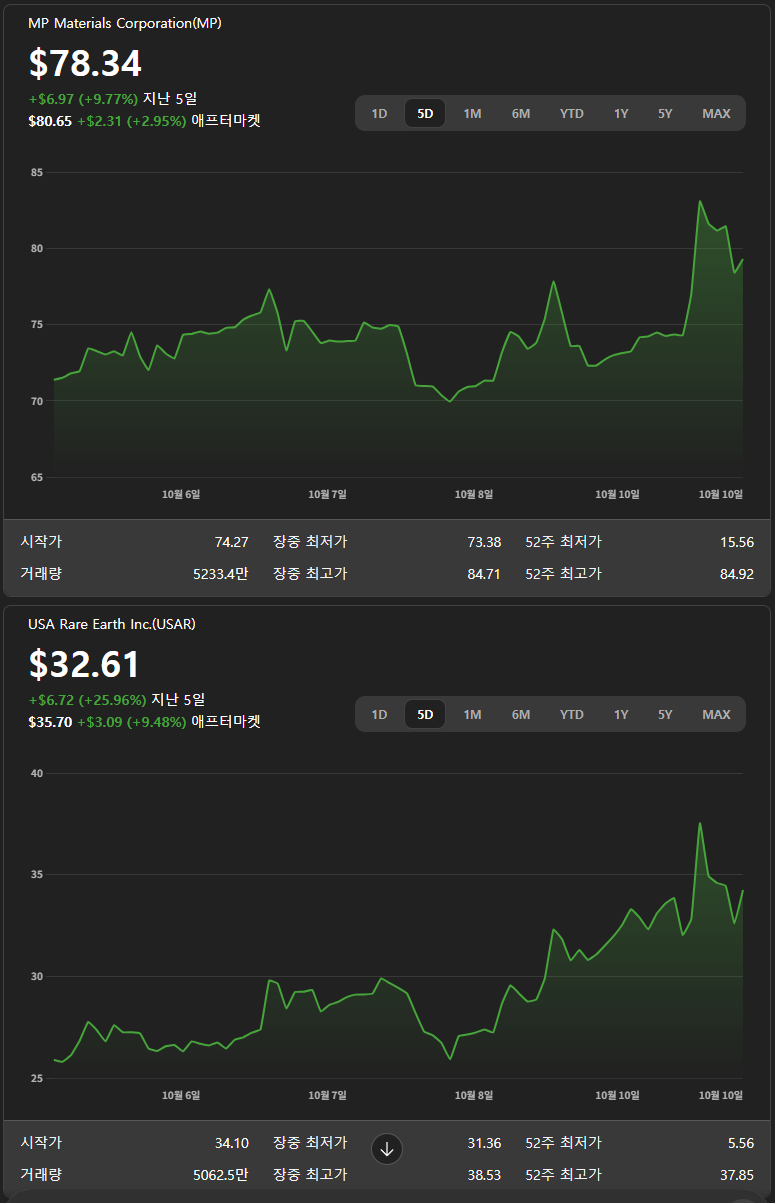The image size is (775, 1203).
Task: Choose MAX range on USA Rare Earth chart
Action: pos(716,714)
